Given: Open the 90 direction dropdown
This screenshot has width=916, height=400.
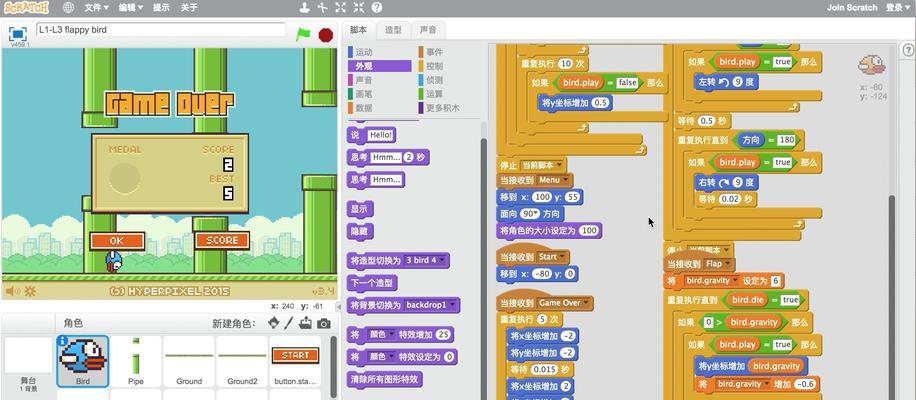Looking at the screenshot, I should click(x=530, y=214).
